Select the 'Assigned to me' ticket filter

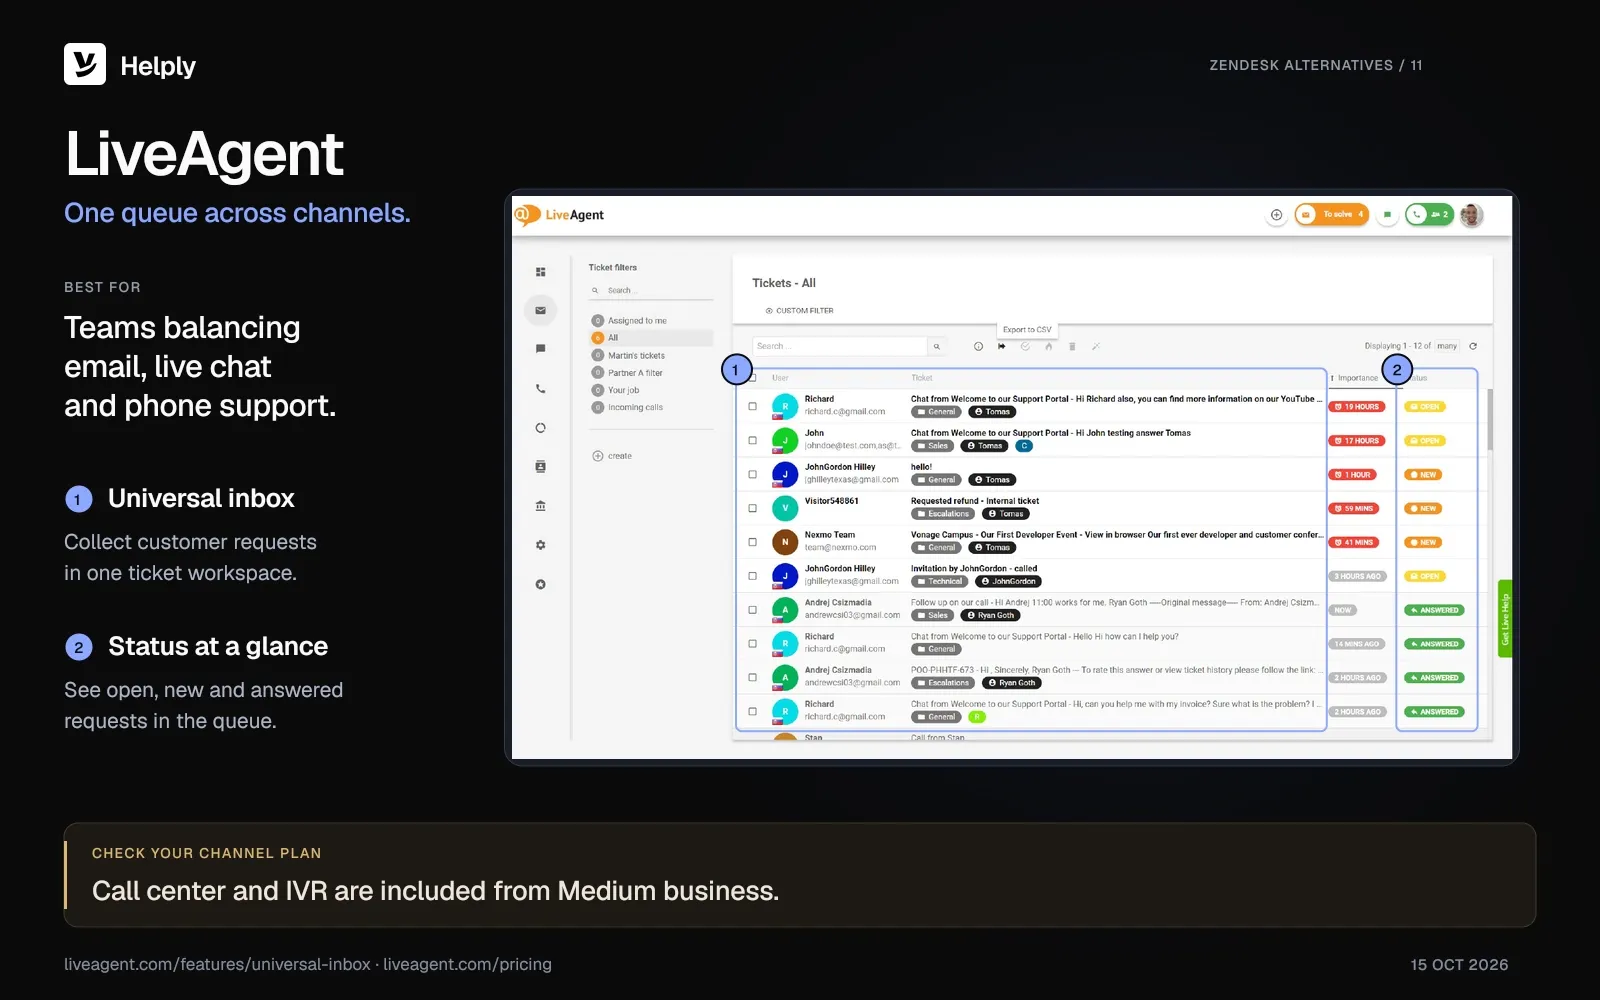[651, 321]
